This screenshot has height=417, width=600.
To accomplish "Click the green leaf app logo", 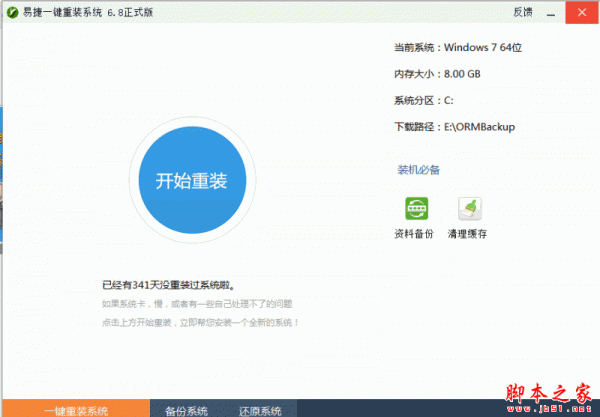I will click(12, 13).
